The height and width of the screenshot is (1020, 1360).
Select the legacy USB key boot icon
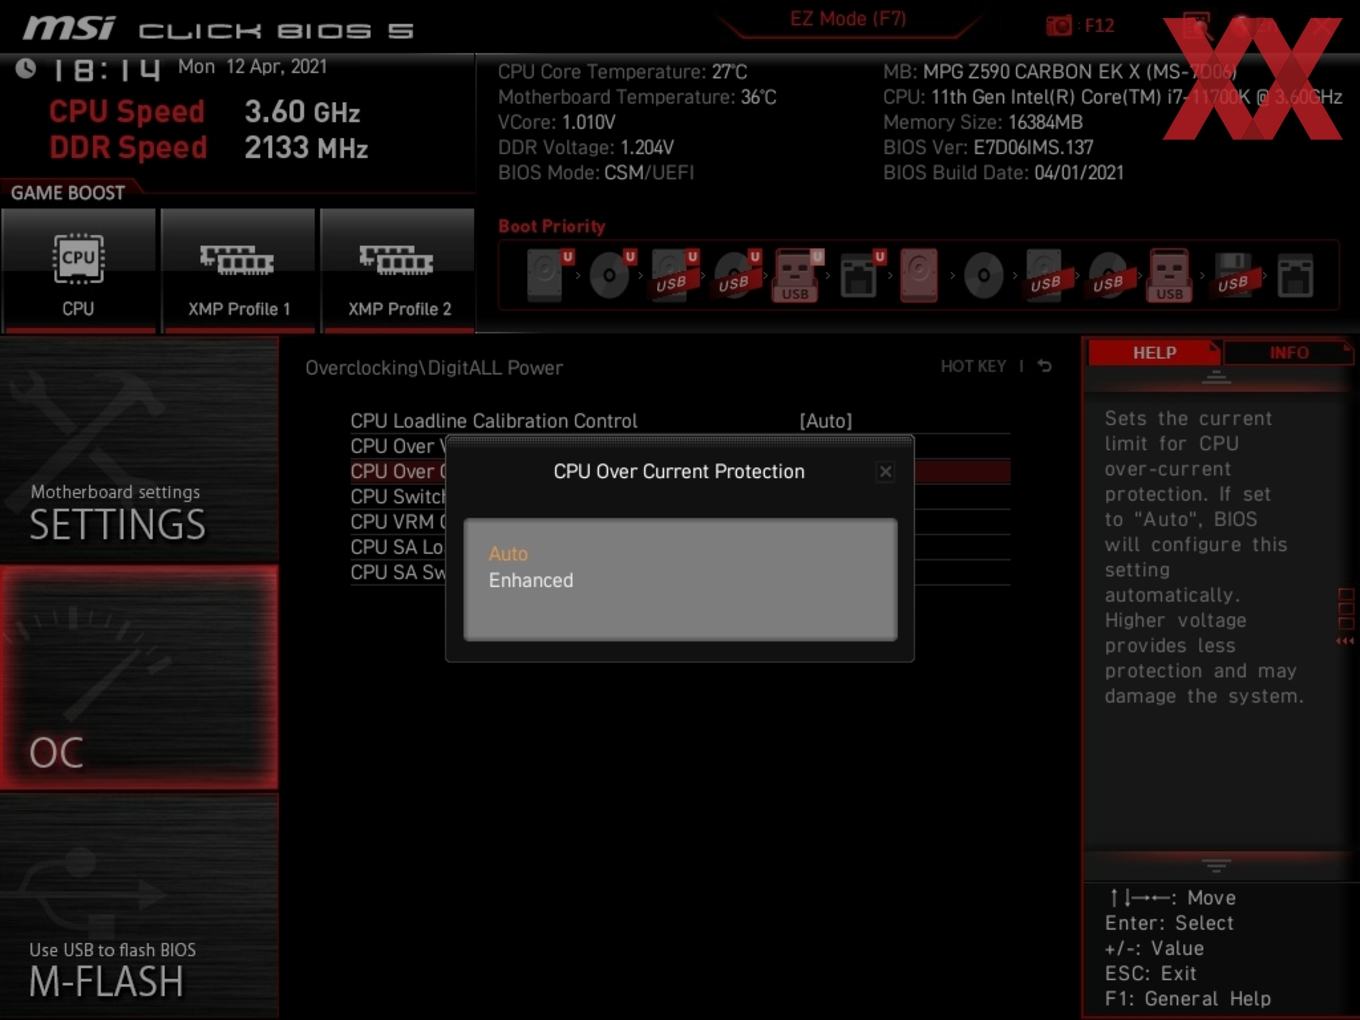pyautogui.click(x=1170, y=274)
